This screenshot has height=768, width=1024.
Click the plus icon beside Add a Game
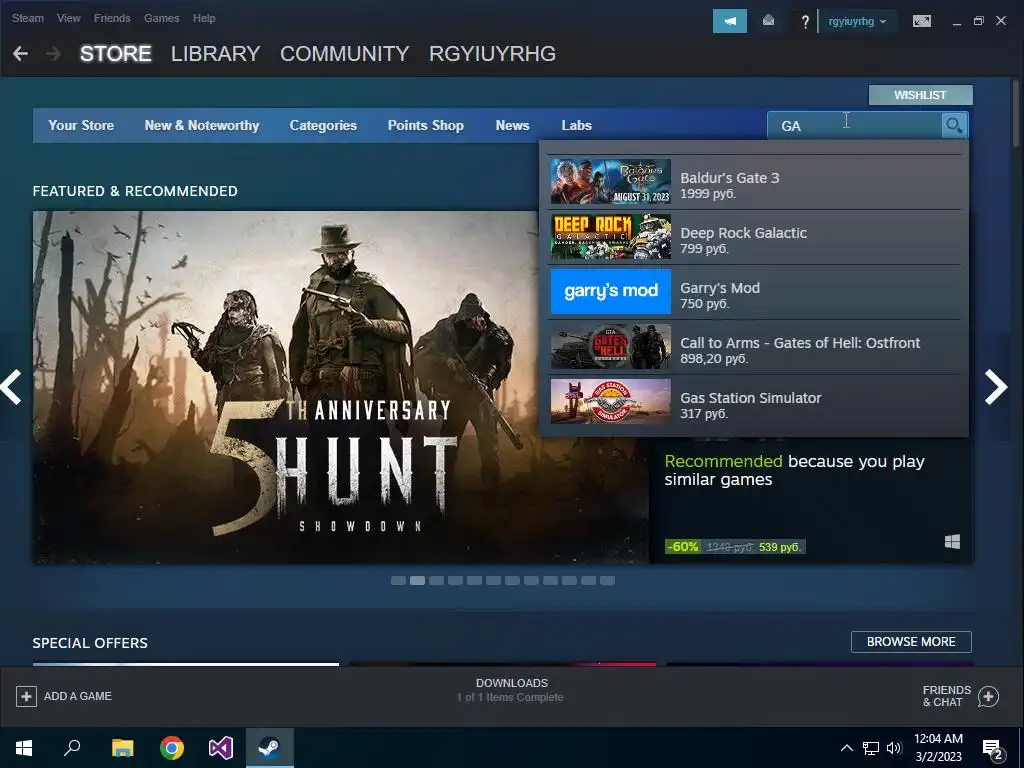(x=26, y=696)
